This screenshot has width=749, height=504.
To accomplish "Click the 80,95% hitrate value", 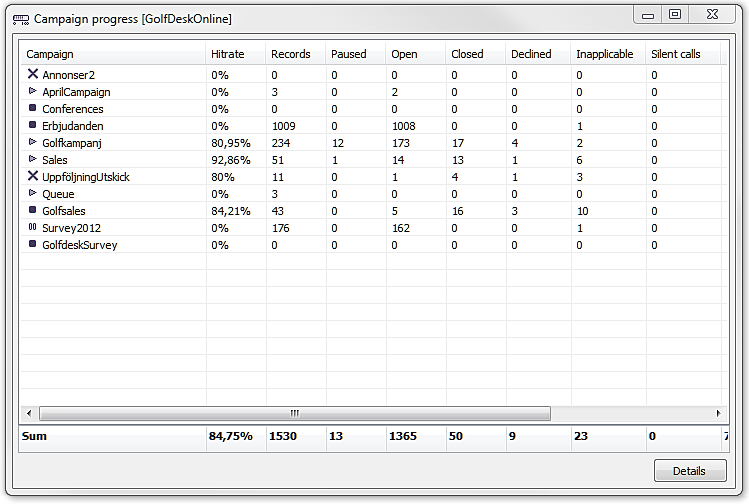I will point(231,143).
